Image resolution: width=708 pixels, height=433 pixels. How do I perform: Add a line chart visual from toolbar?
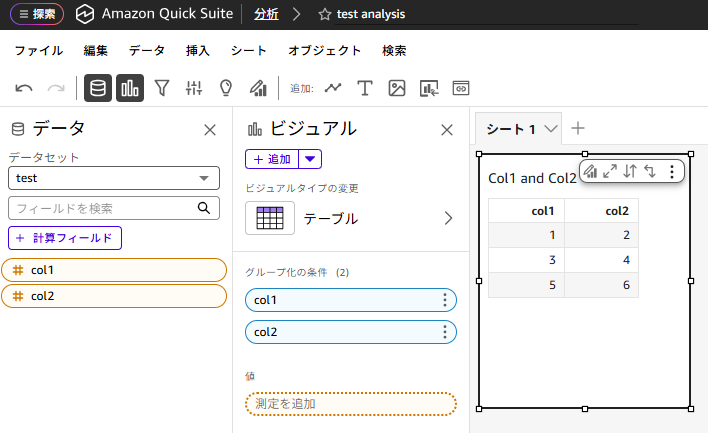(x=333, y=88)
